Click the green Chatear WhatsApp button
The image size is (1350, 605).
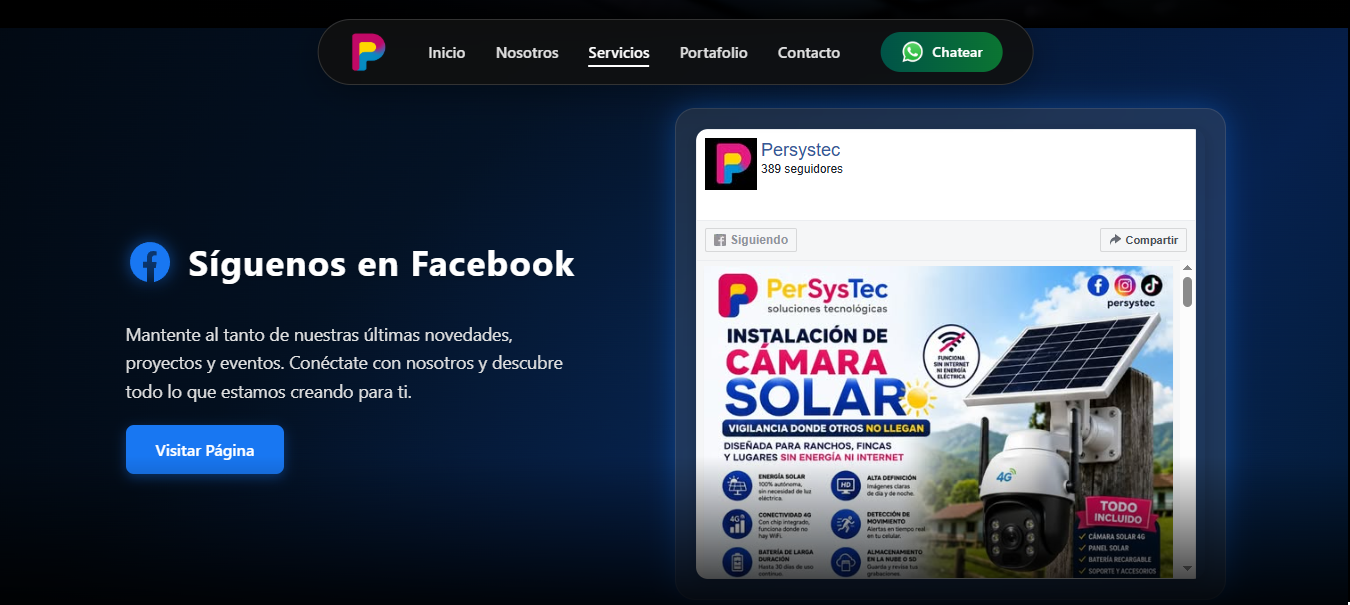(x=941, y=52)
